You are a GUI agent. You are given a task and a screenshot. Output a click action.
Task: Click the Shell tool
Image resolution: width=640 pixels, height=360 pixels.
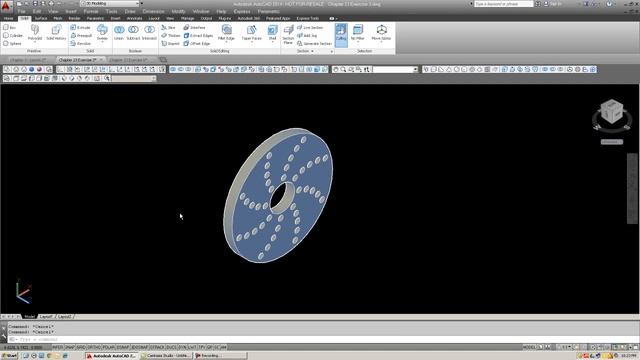pyautogui.click(x=272, y=33)
